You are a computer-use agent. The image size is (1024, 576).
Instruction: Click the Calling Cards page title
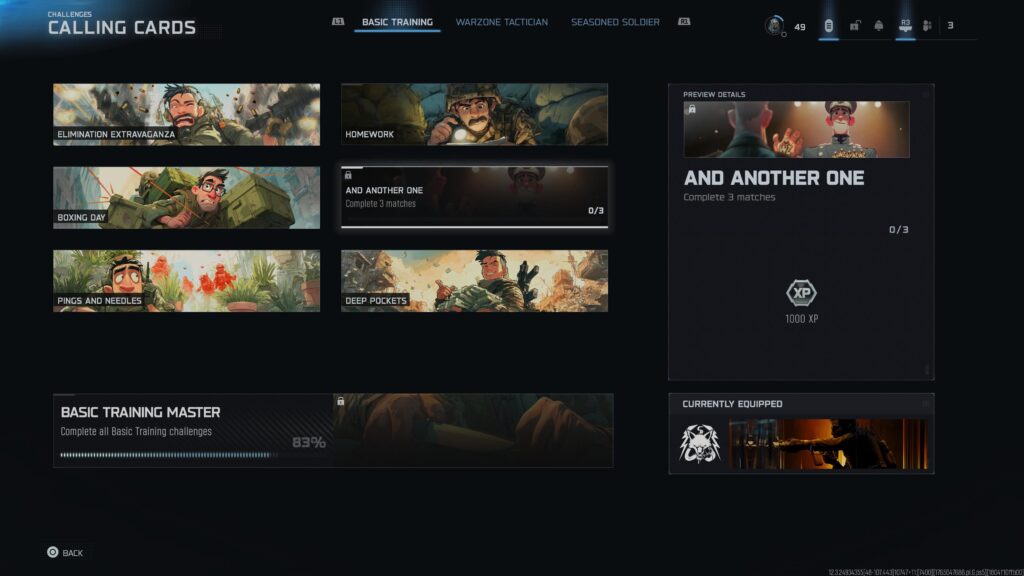coord(121,28)
